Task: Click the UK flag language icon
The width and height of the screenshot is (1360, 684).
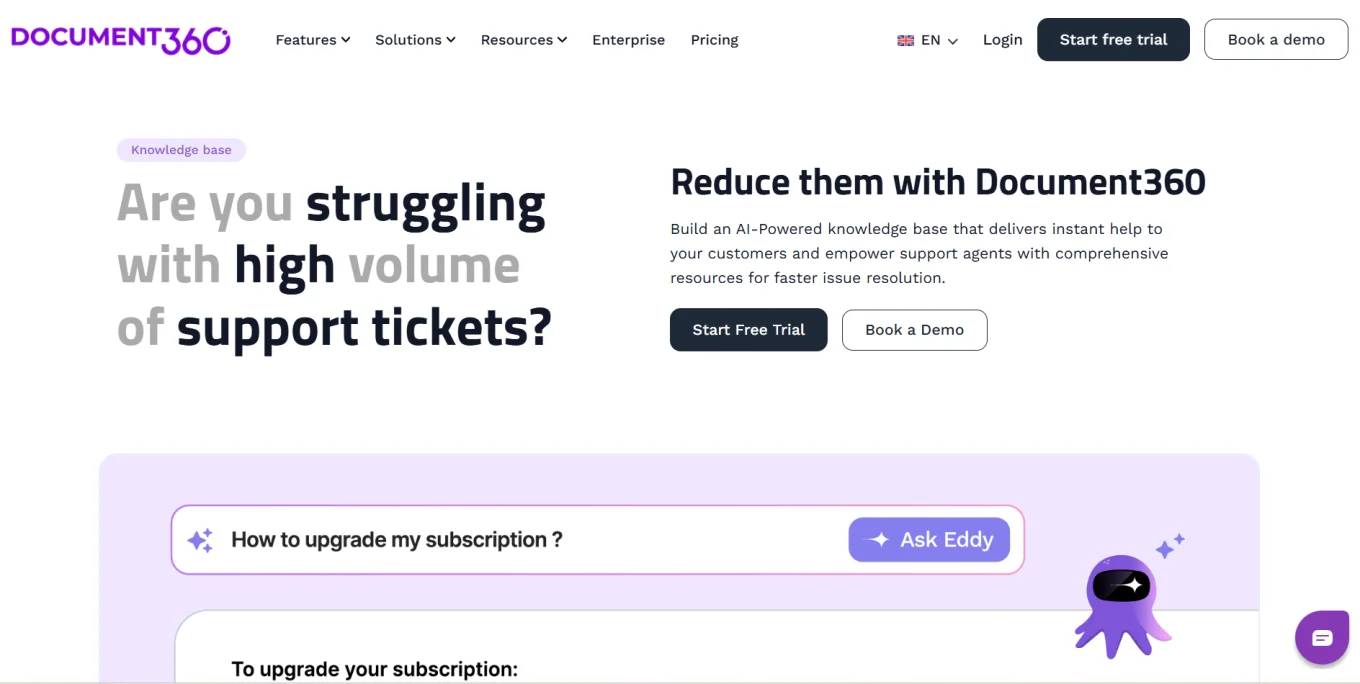Action: (906, 41)
